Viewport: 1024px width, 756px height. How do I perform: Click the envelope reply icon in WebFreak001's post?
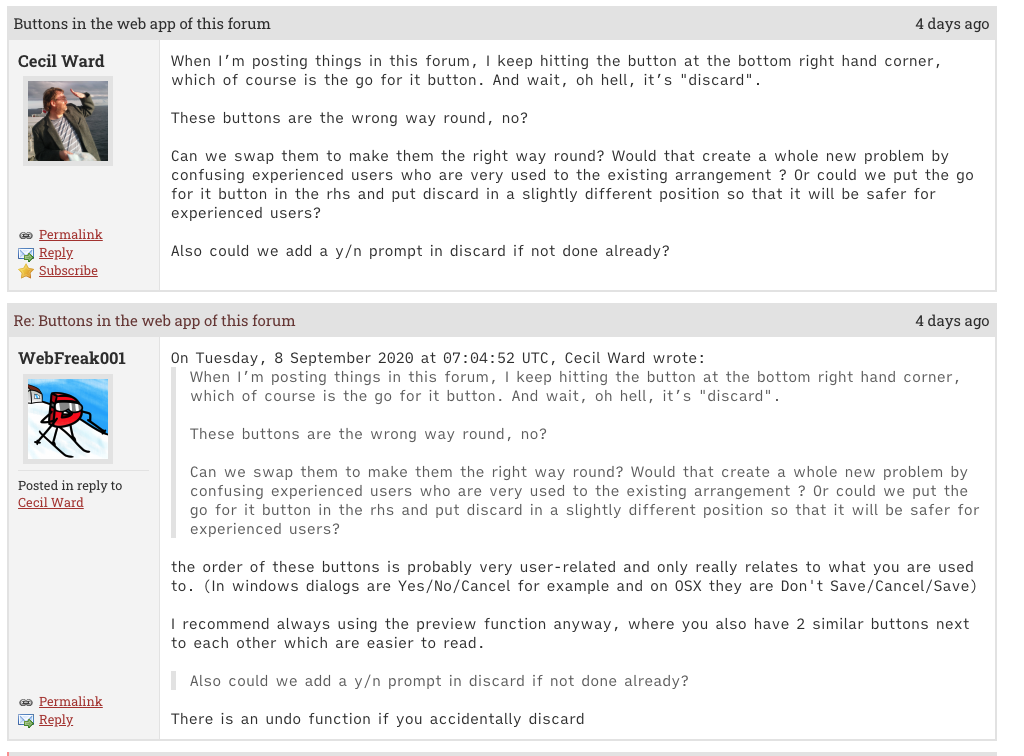click(x=26, y=721)
